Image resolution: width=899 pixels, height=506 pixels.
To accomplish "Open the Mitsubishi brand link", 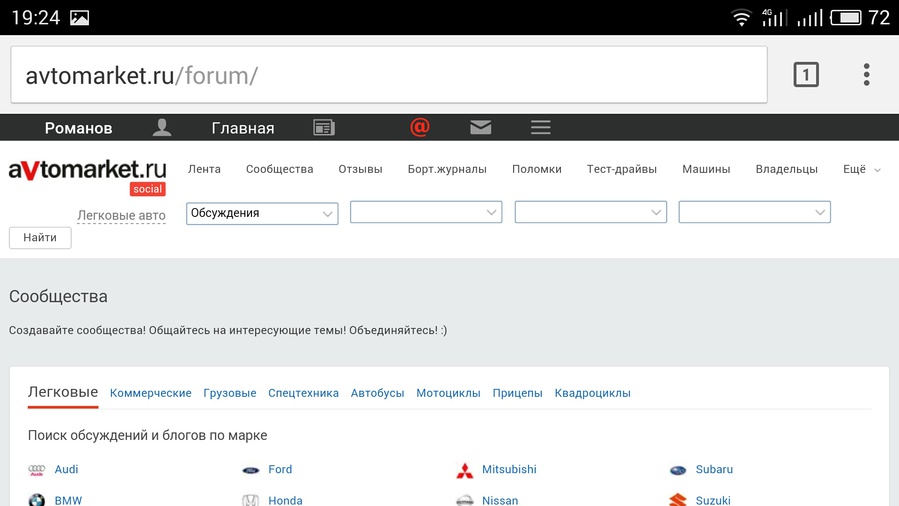I will (509, 469).
